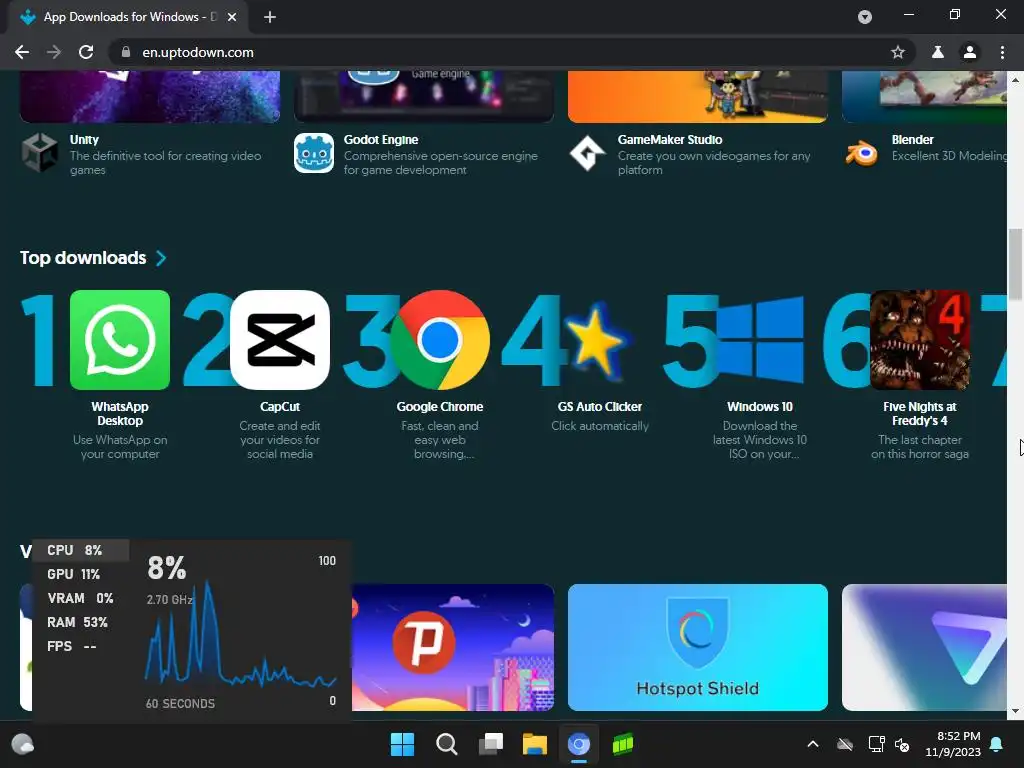Select the FPS row in the performance widget
The height and width of the screenshot is (768, 1024).
coord(80,647)
